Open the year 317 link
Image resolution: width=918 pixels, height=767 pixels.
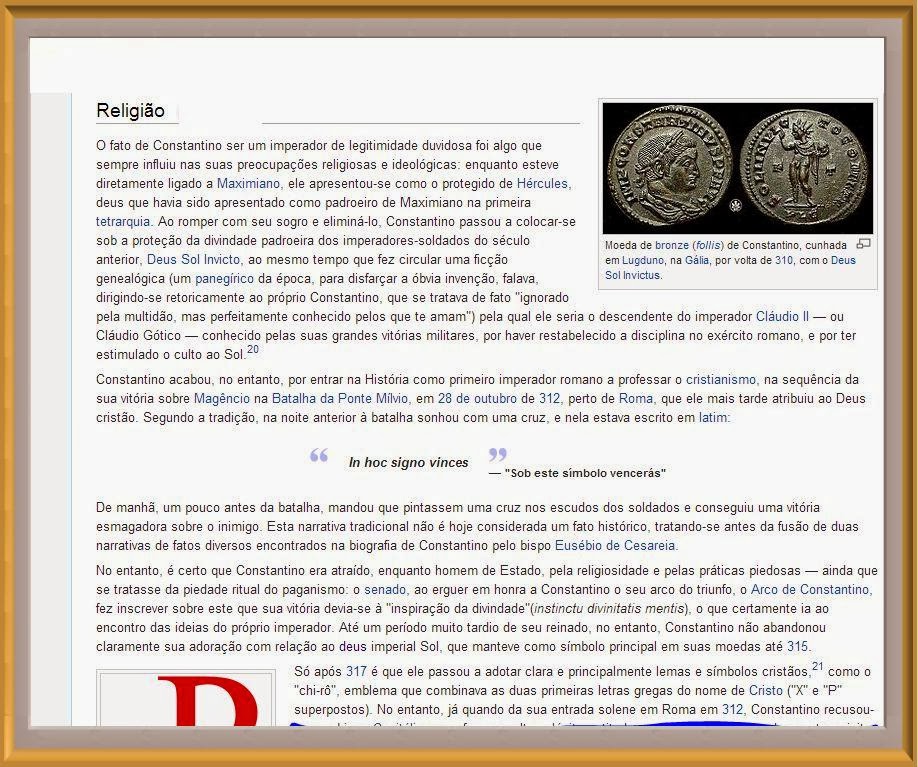(x=356, y=672)
